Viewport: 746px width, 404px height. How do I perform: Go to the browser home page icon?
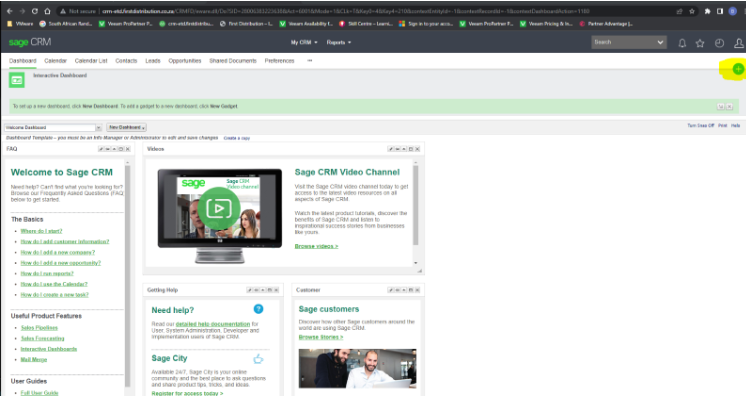(x=47, y=11)
